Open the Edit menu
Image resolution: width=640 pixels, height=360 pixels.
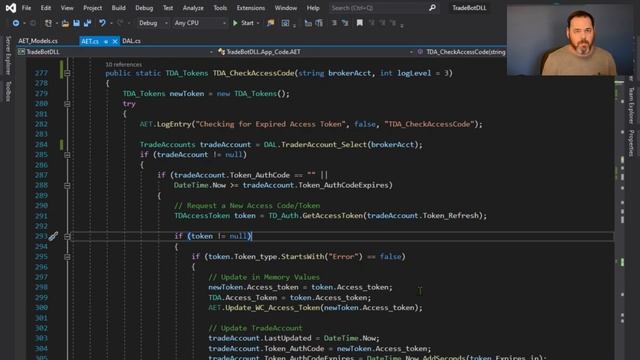pyautogui.click(x=46, y=8)
